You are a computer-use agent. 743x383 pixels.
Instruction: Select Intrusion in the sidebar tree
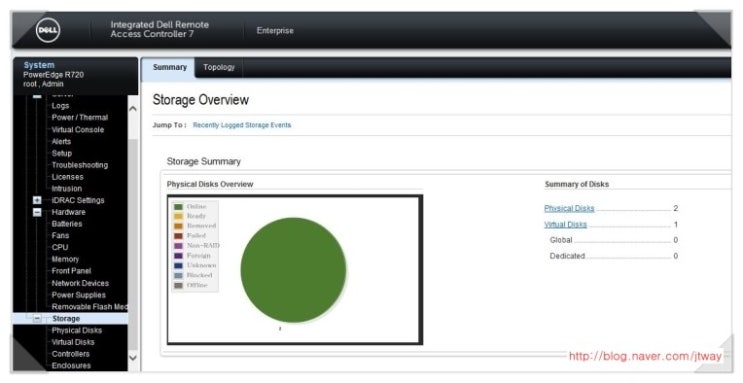tap(66, 189)
